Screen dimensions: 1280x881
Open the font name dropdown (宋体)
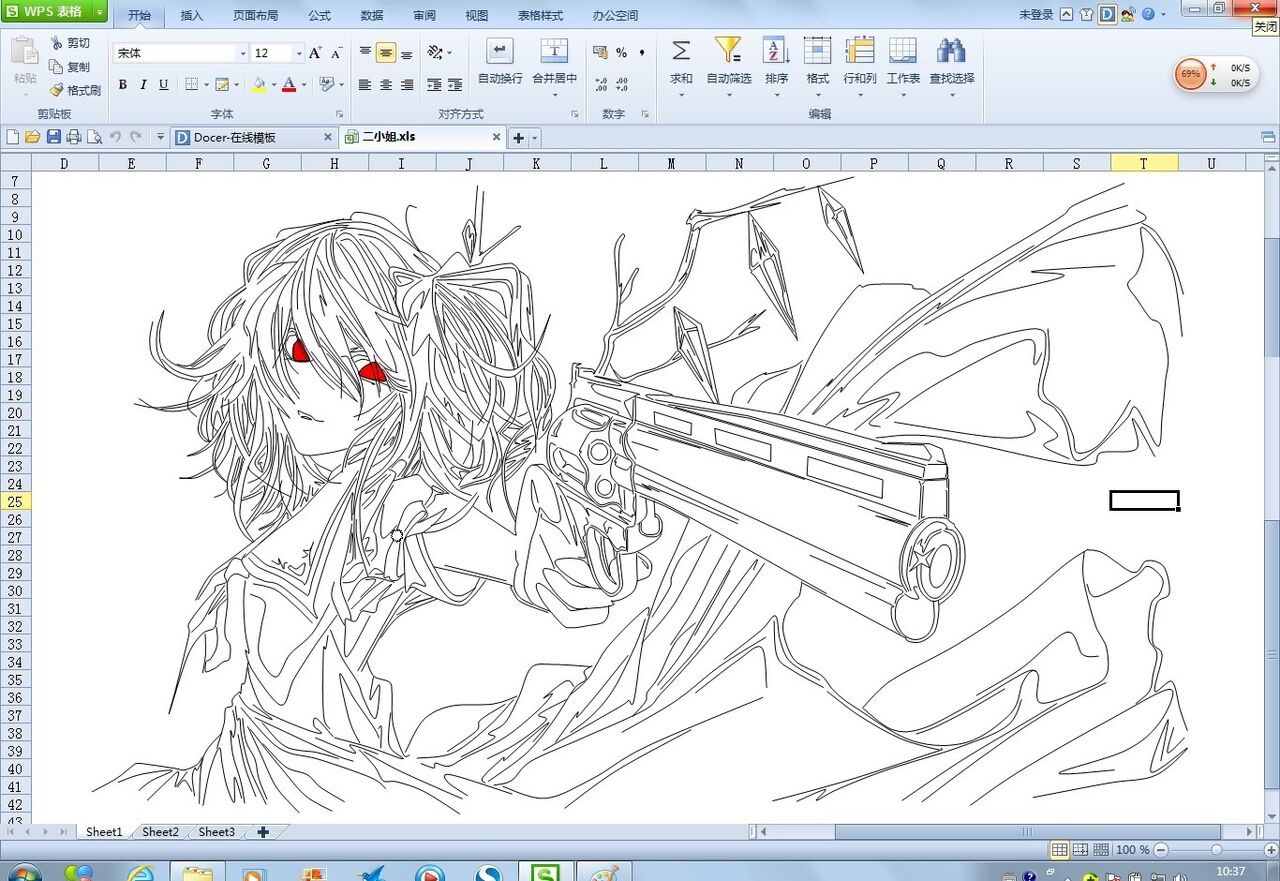[243, 53]
